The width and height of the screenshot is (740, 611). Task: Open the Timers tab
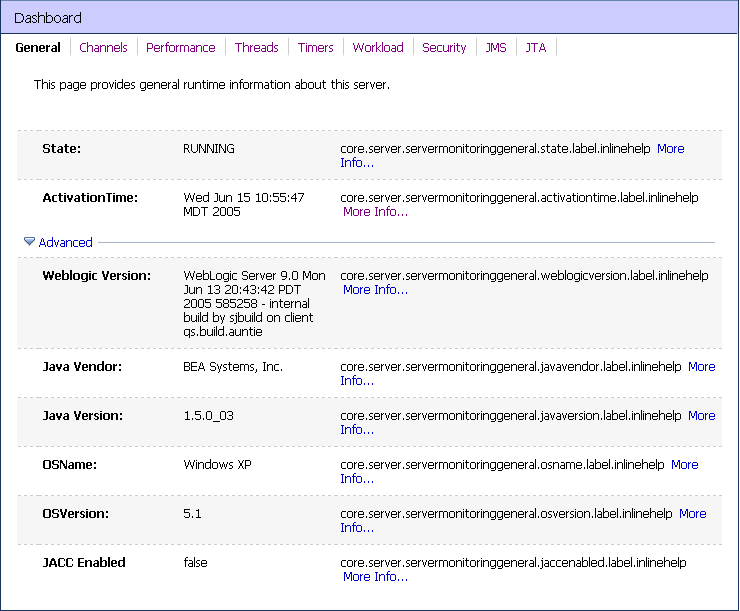click(x=315, y=48)
